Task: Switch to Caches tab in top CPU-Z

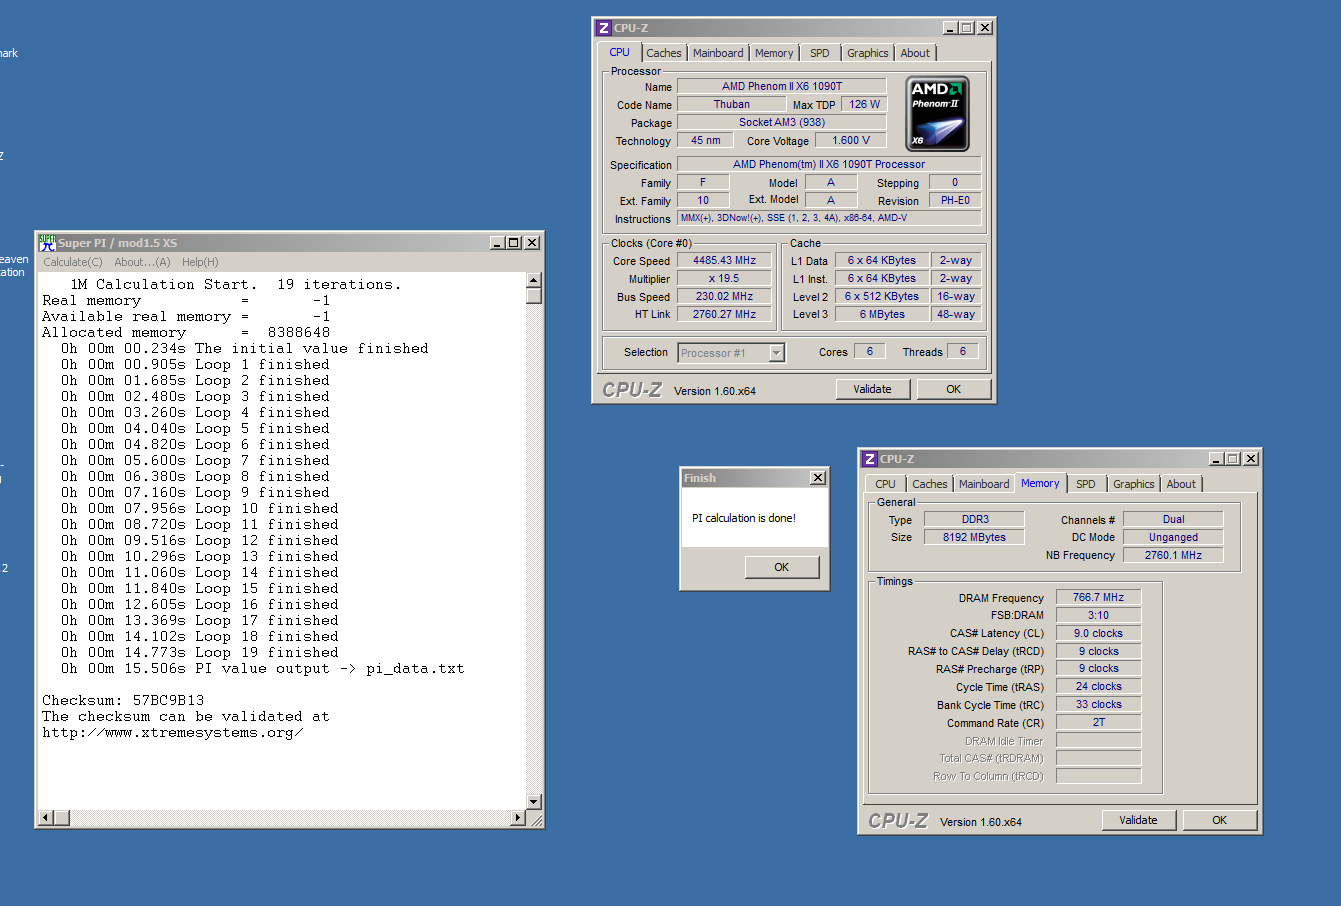Action: (663, 53)
